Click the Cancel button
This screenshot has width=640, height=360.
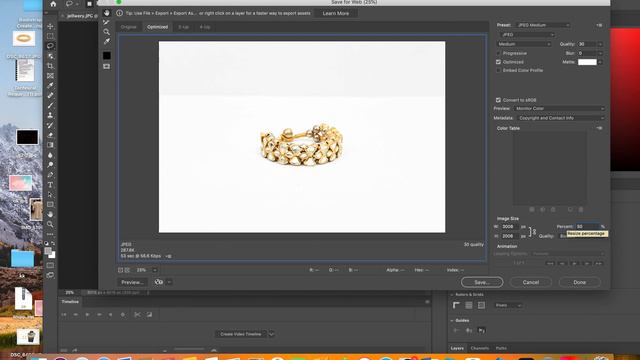click(531, 282)
